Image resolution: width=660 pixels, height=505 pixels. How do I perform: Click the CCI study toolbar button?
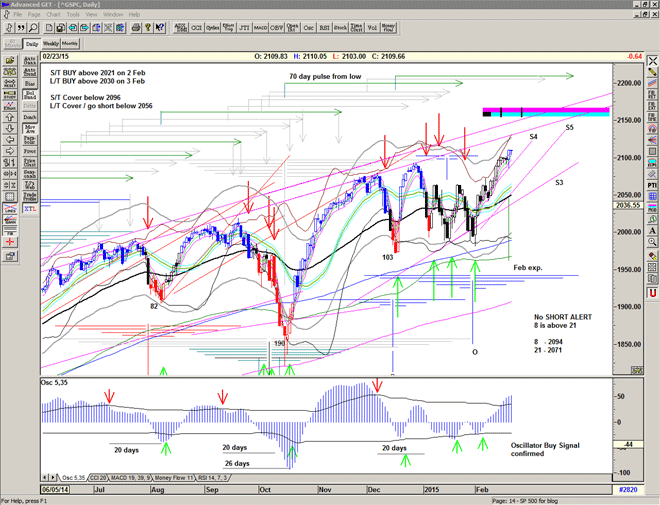(x=195, y=30)
